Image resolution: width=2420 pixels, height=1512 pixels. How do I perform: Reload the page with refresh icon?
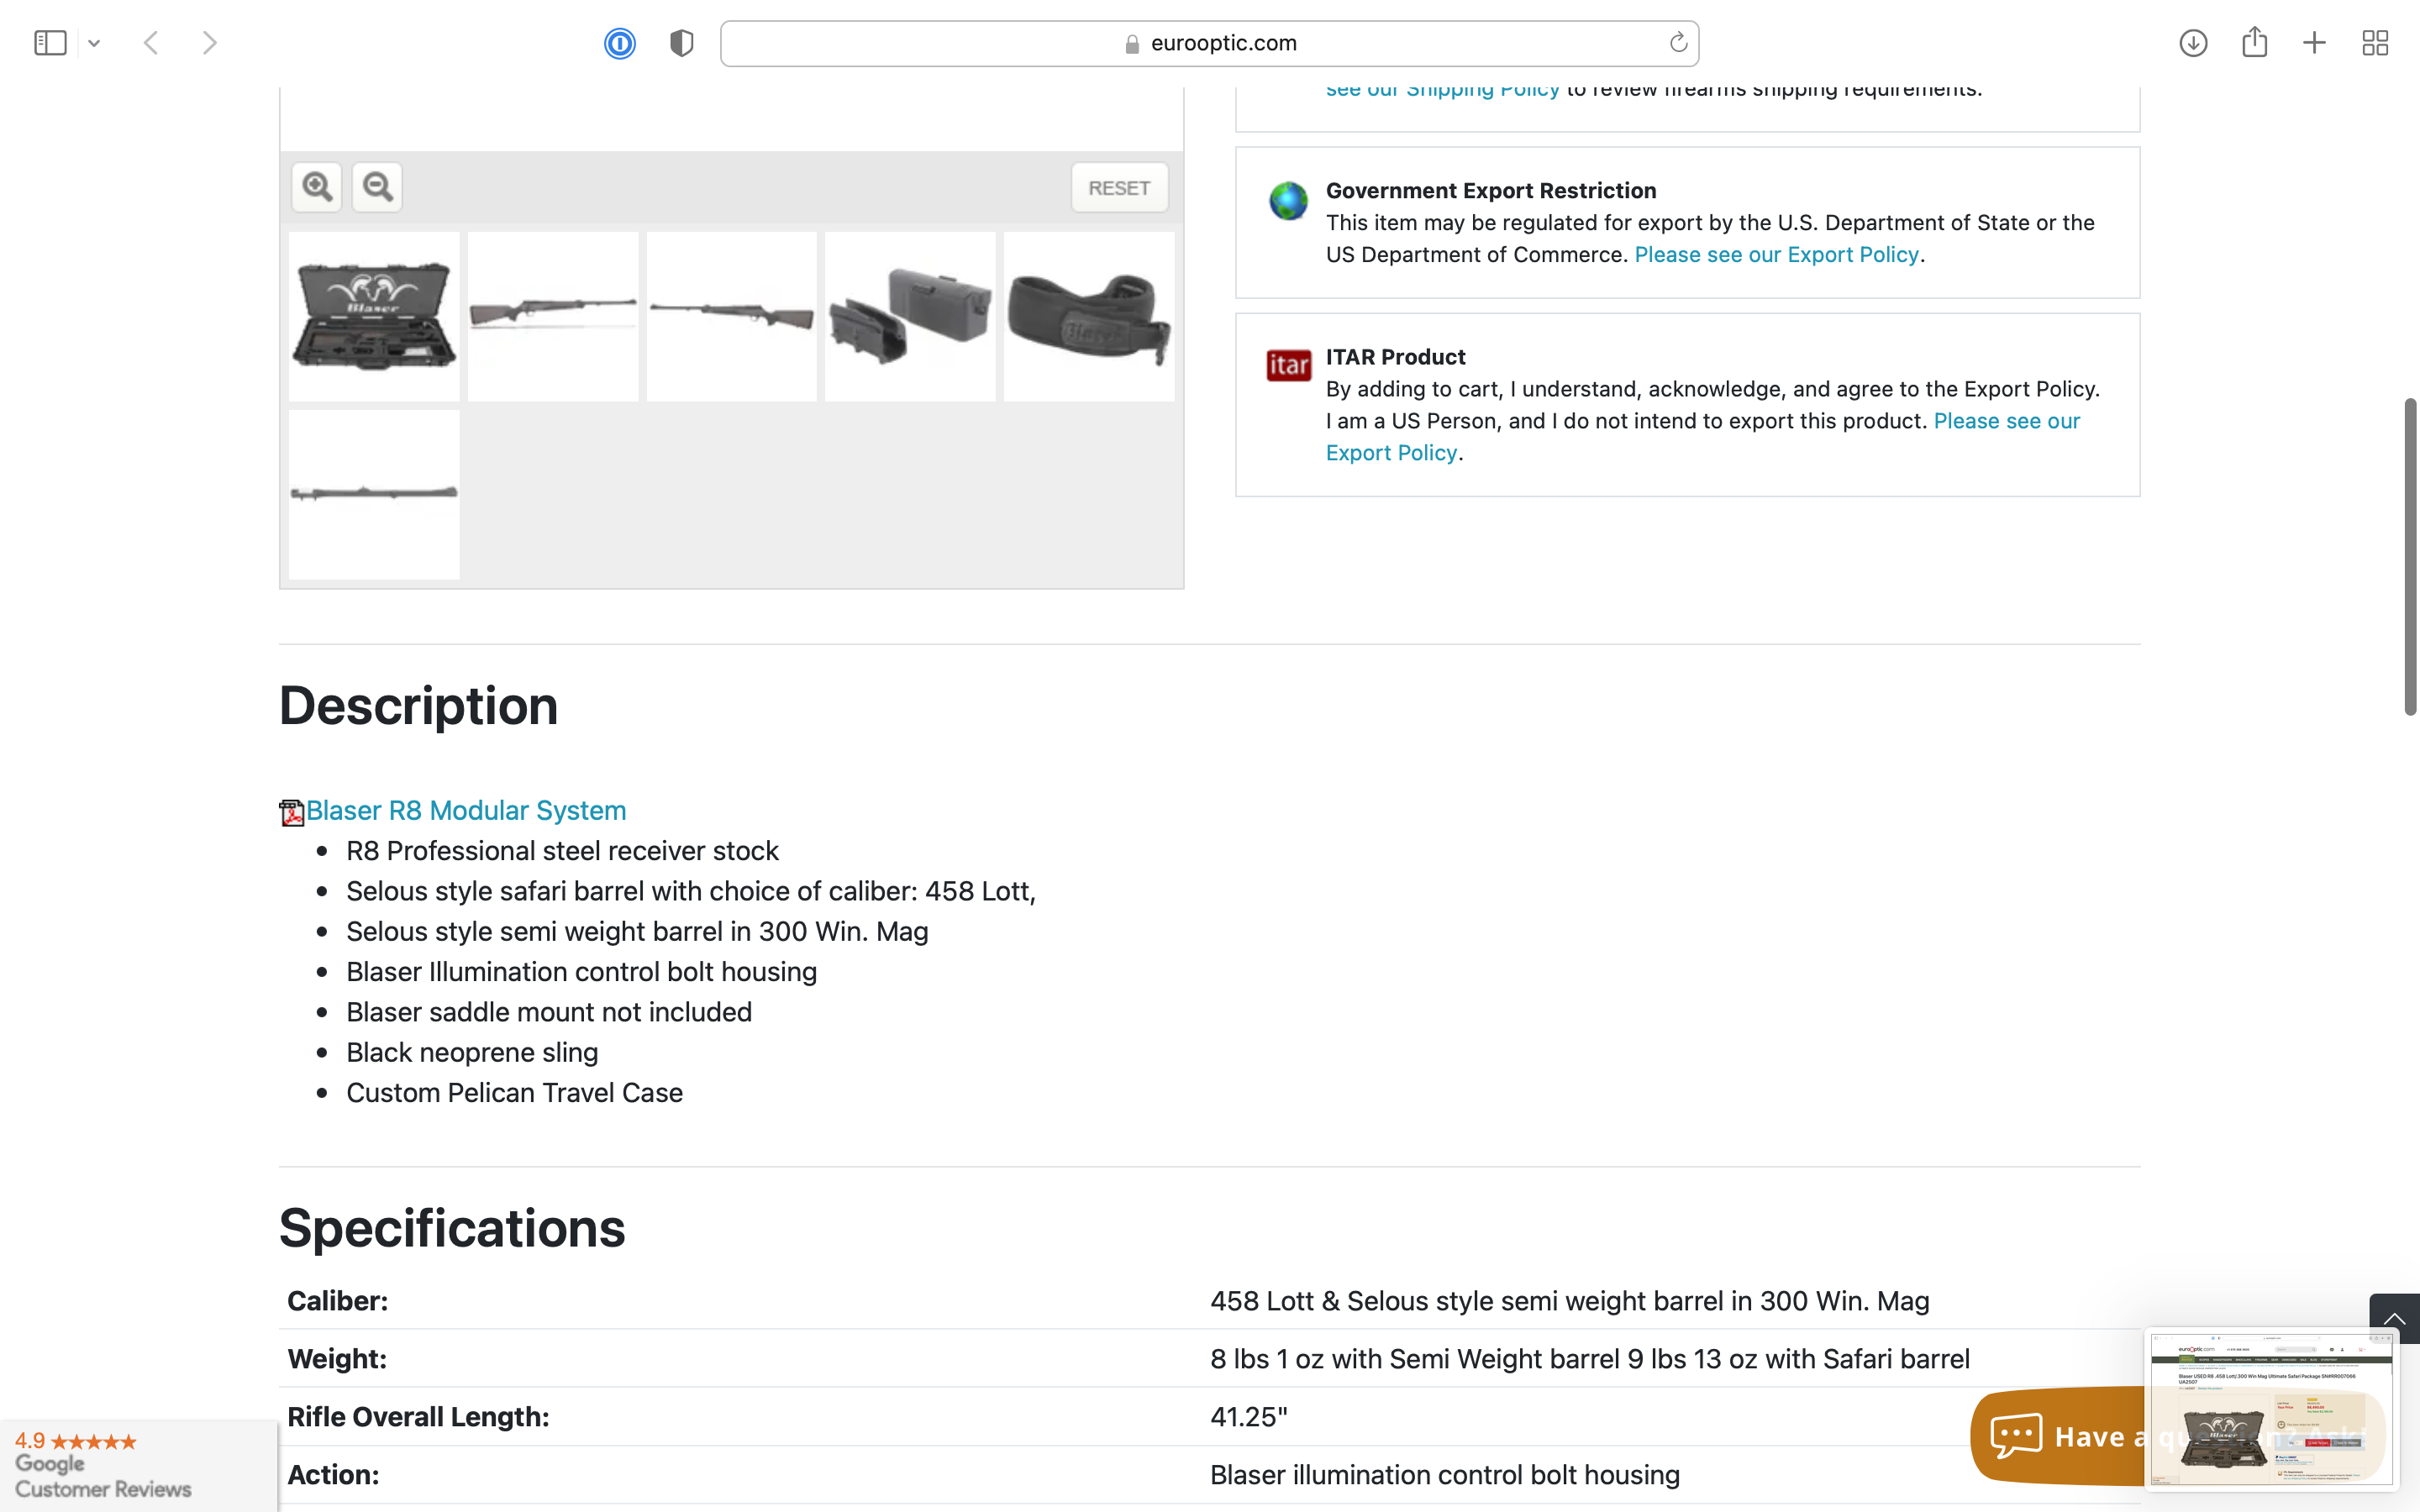click(1678, 43)
